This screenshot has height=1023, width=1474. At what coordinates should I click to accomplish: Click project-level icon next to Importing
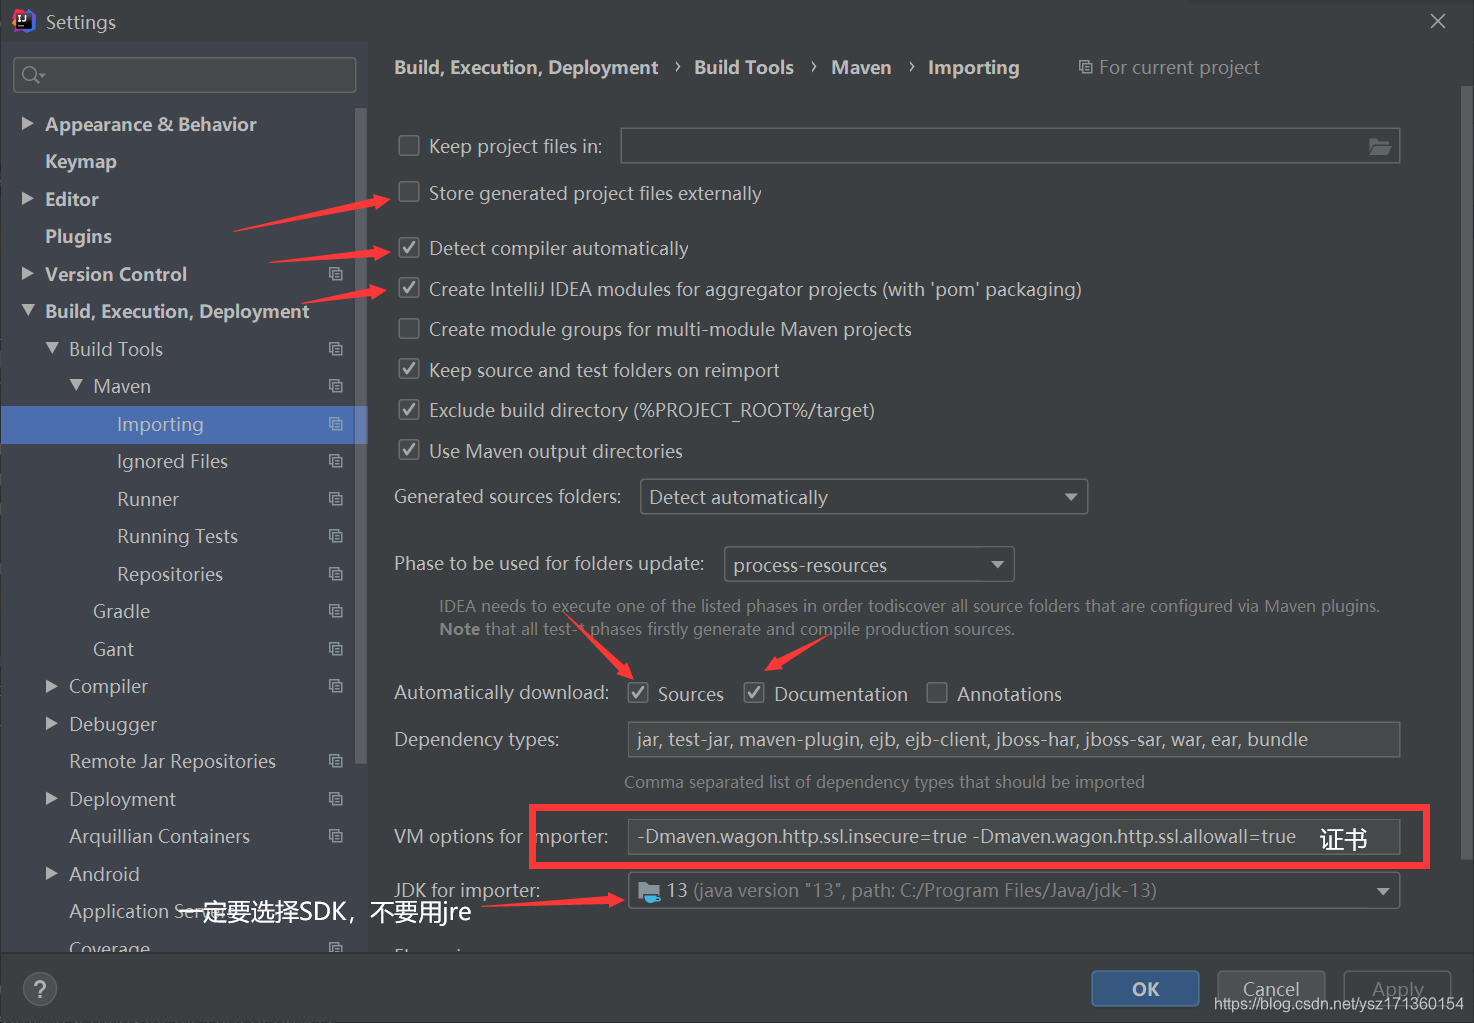click(336, 424)
